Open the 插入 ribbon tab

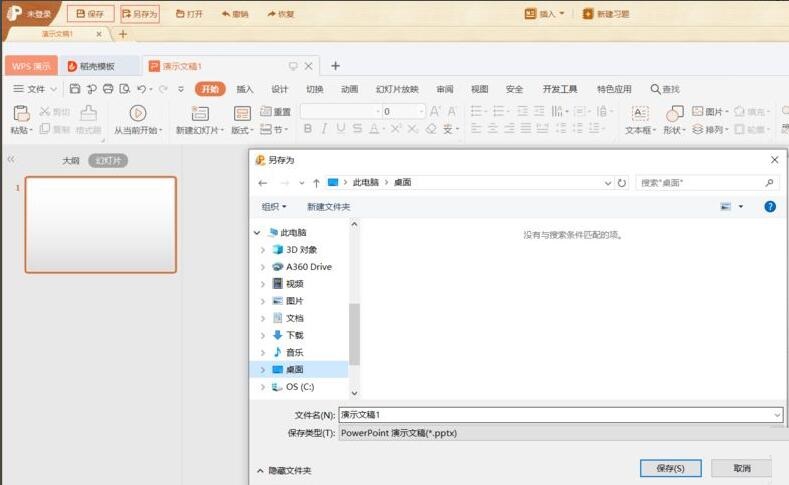(x=245, y=89)
